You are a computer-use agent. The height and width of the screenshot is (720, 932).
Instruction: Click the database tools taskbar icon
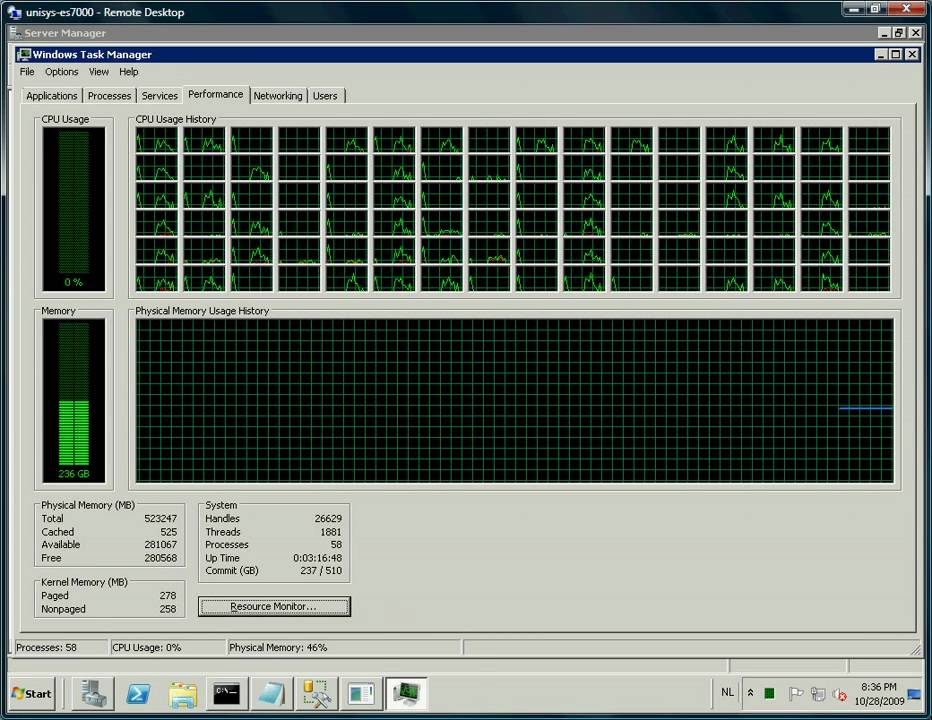click(x=316, y=693)
